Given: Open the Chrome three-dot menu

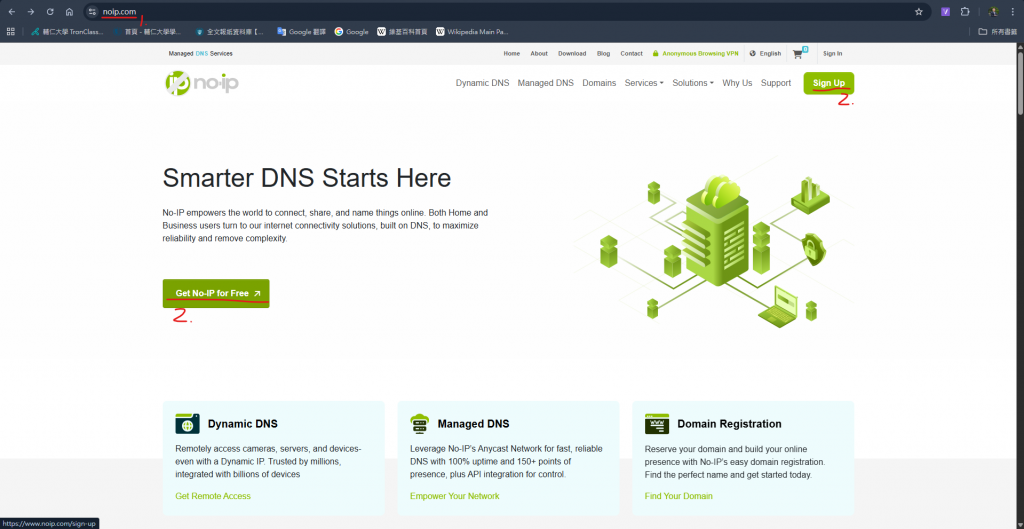Looking at the screenshot, I should click(1012, 12).
